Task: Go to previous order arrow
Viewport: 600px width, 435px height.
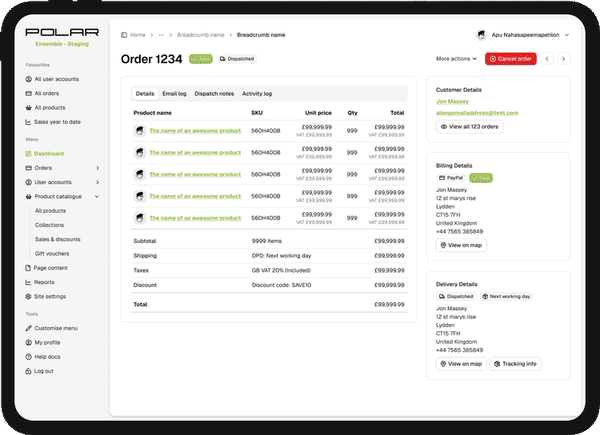Action: coord(547,59)
